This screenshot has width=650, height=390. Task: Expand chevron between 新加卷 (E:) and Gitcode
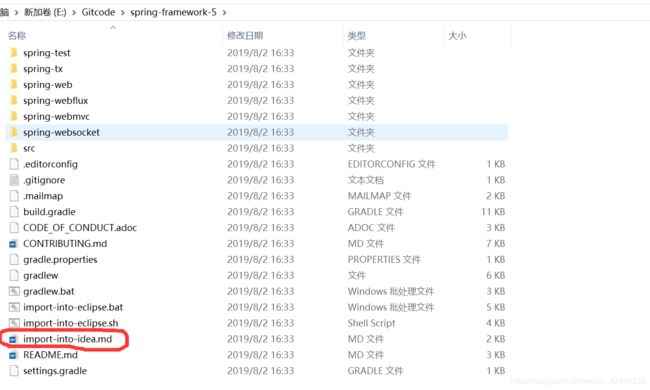[x=74, y=12]
